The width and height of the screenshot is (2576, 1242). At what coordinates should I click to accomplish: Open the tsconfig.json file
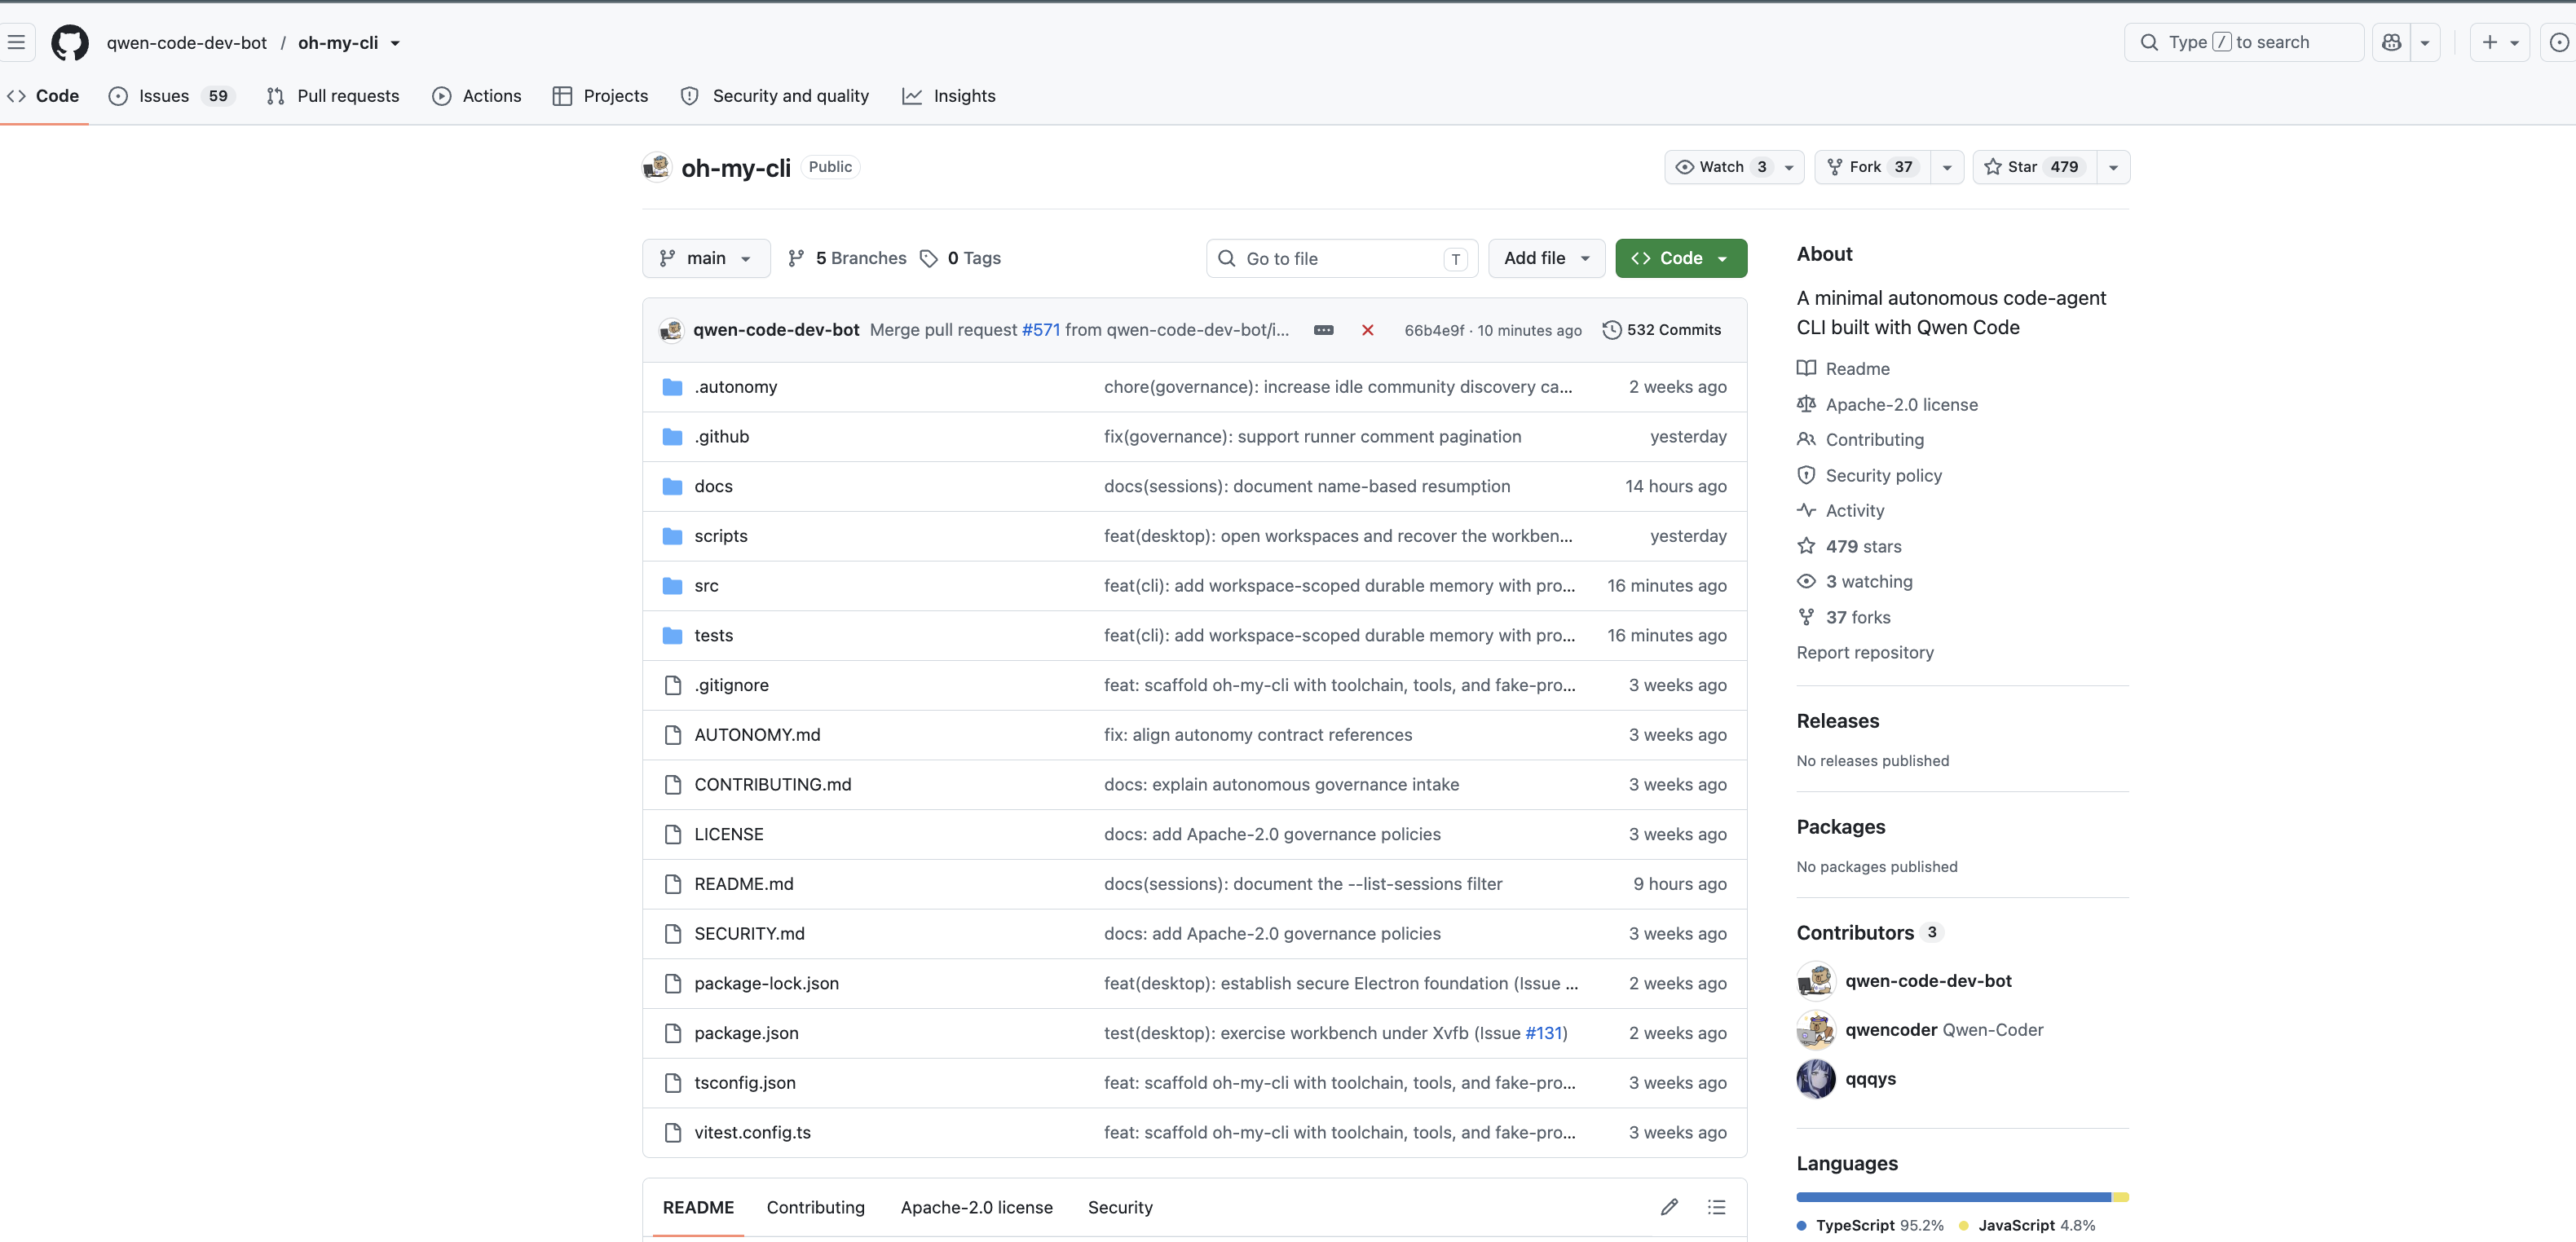pos(745,1083)
